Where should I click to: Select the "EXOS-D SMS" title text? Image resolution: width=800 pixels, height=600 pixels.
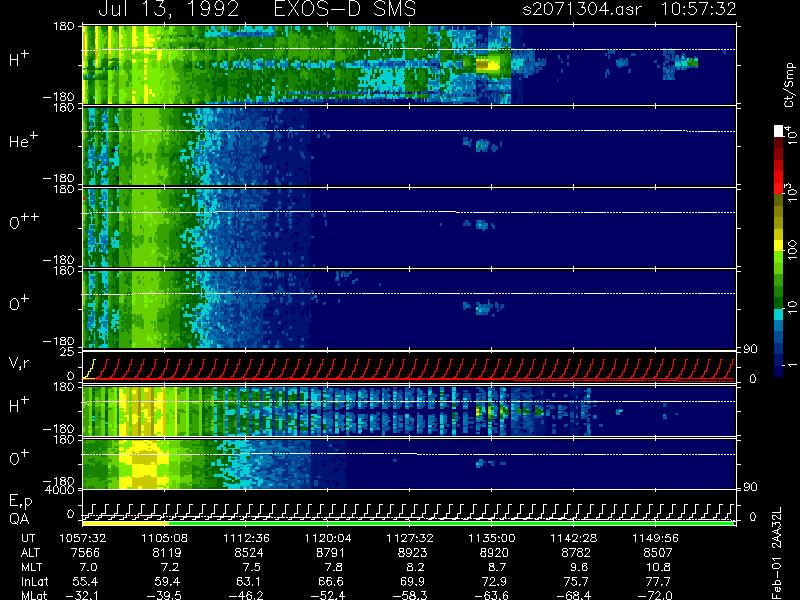(345, 9)
